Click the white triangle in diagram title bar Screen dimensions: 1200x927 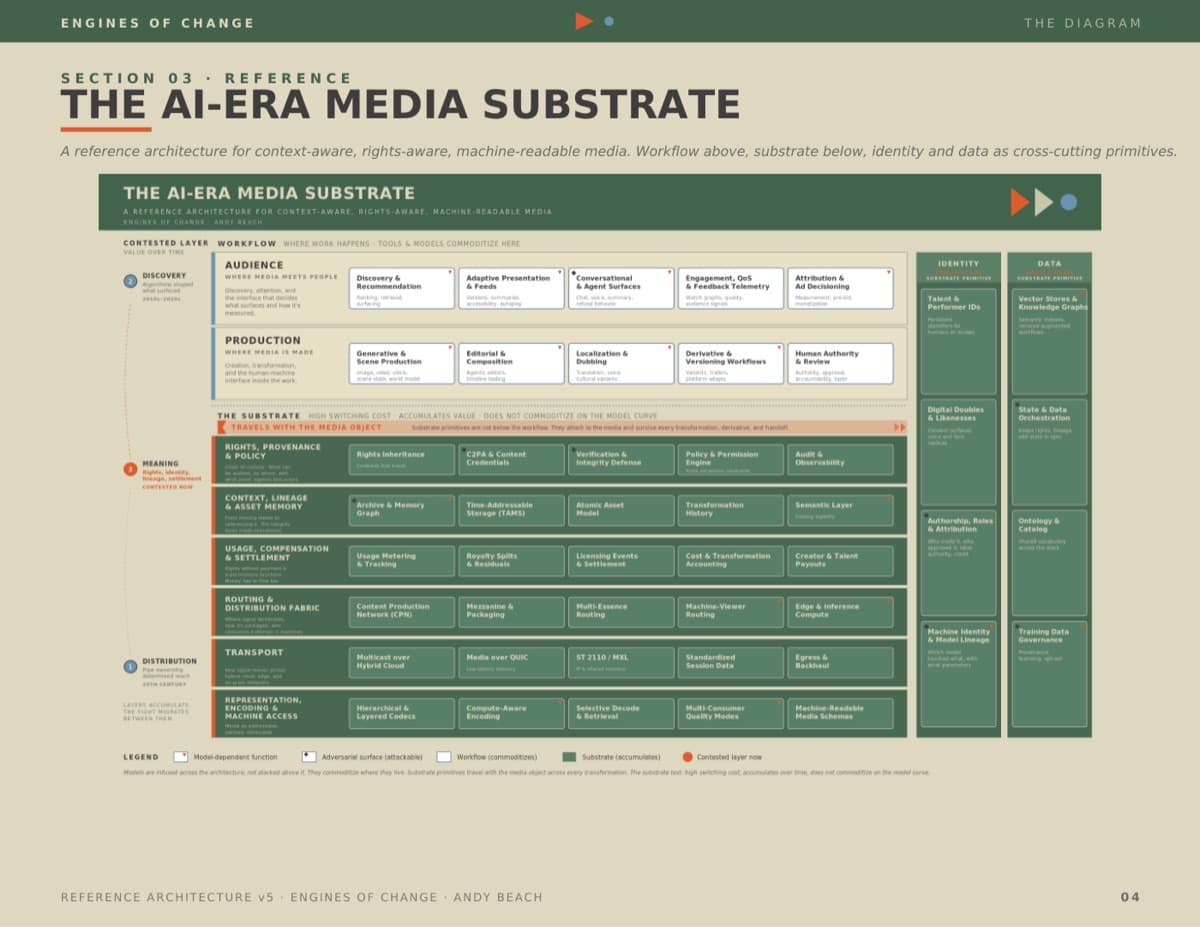pyautogui.click(x=1044, y=202)
